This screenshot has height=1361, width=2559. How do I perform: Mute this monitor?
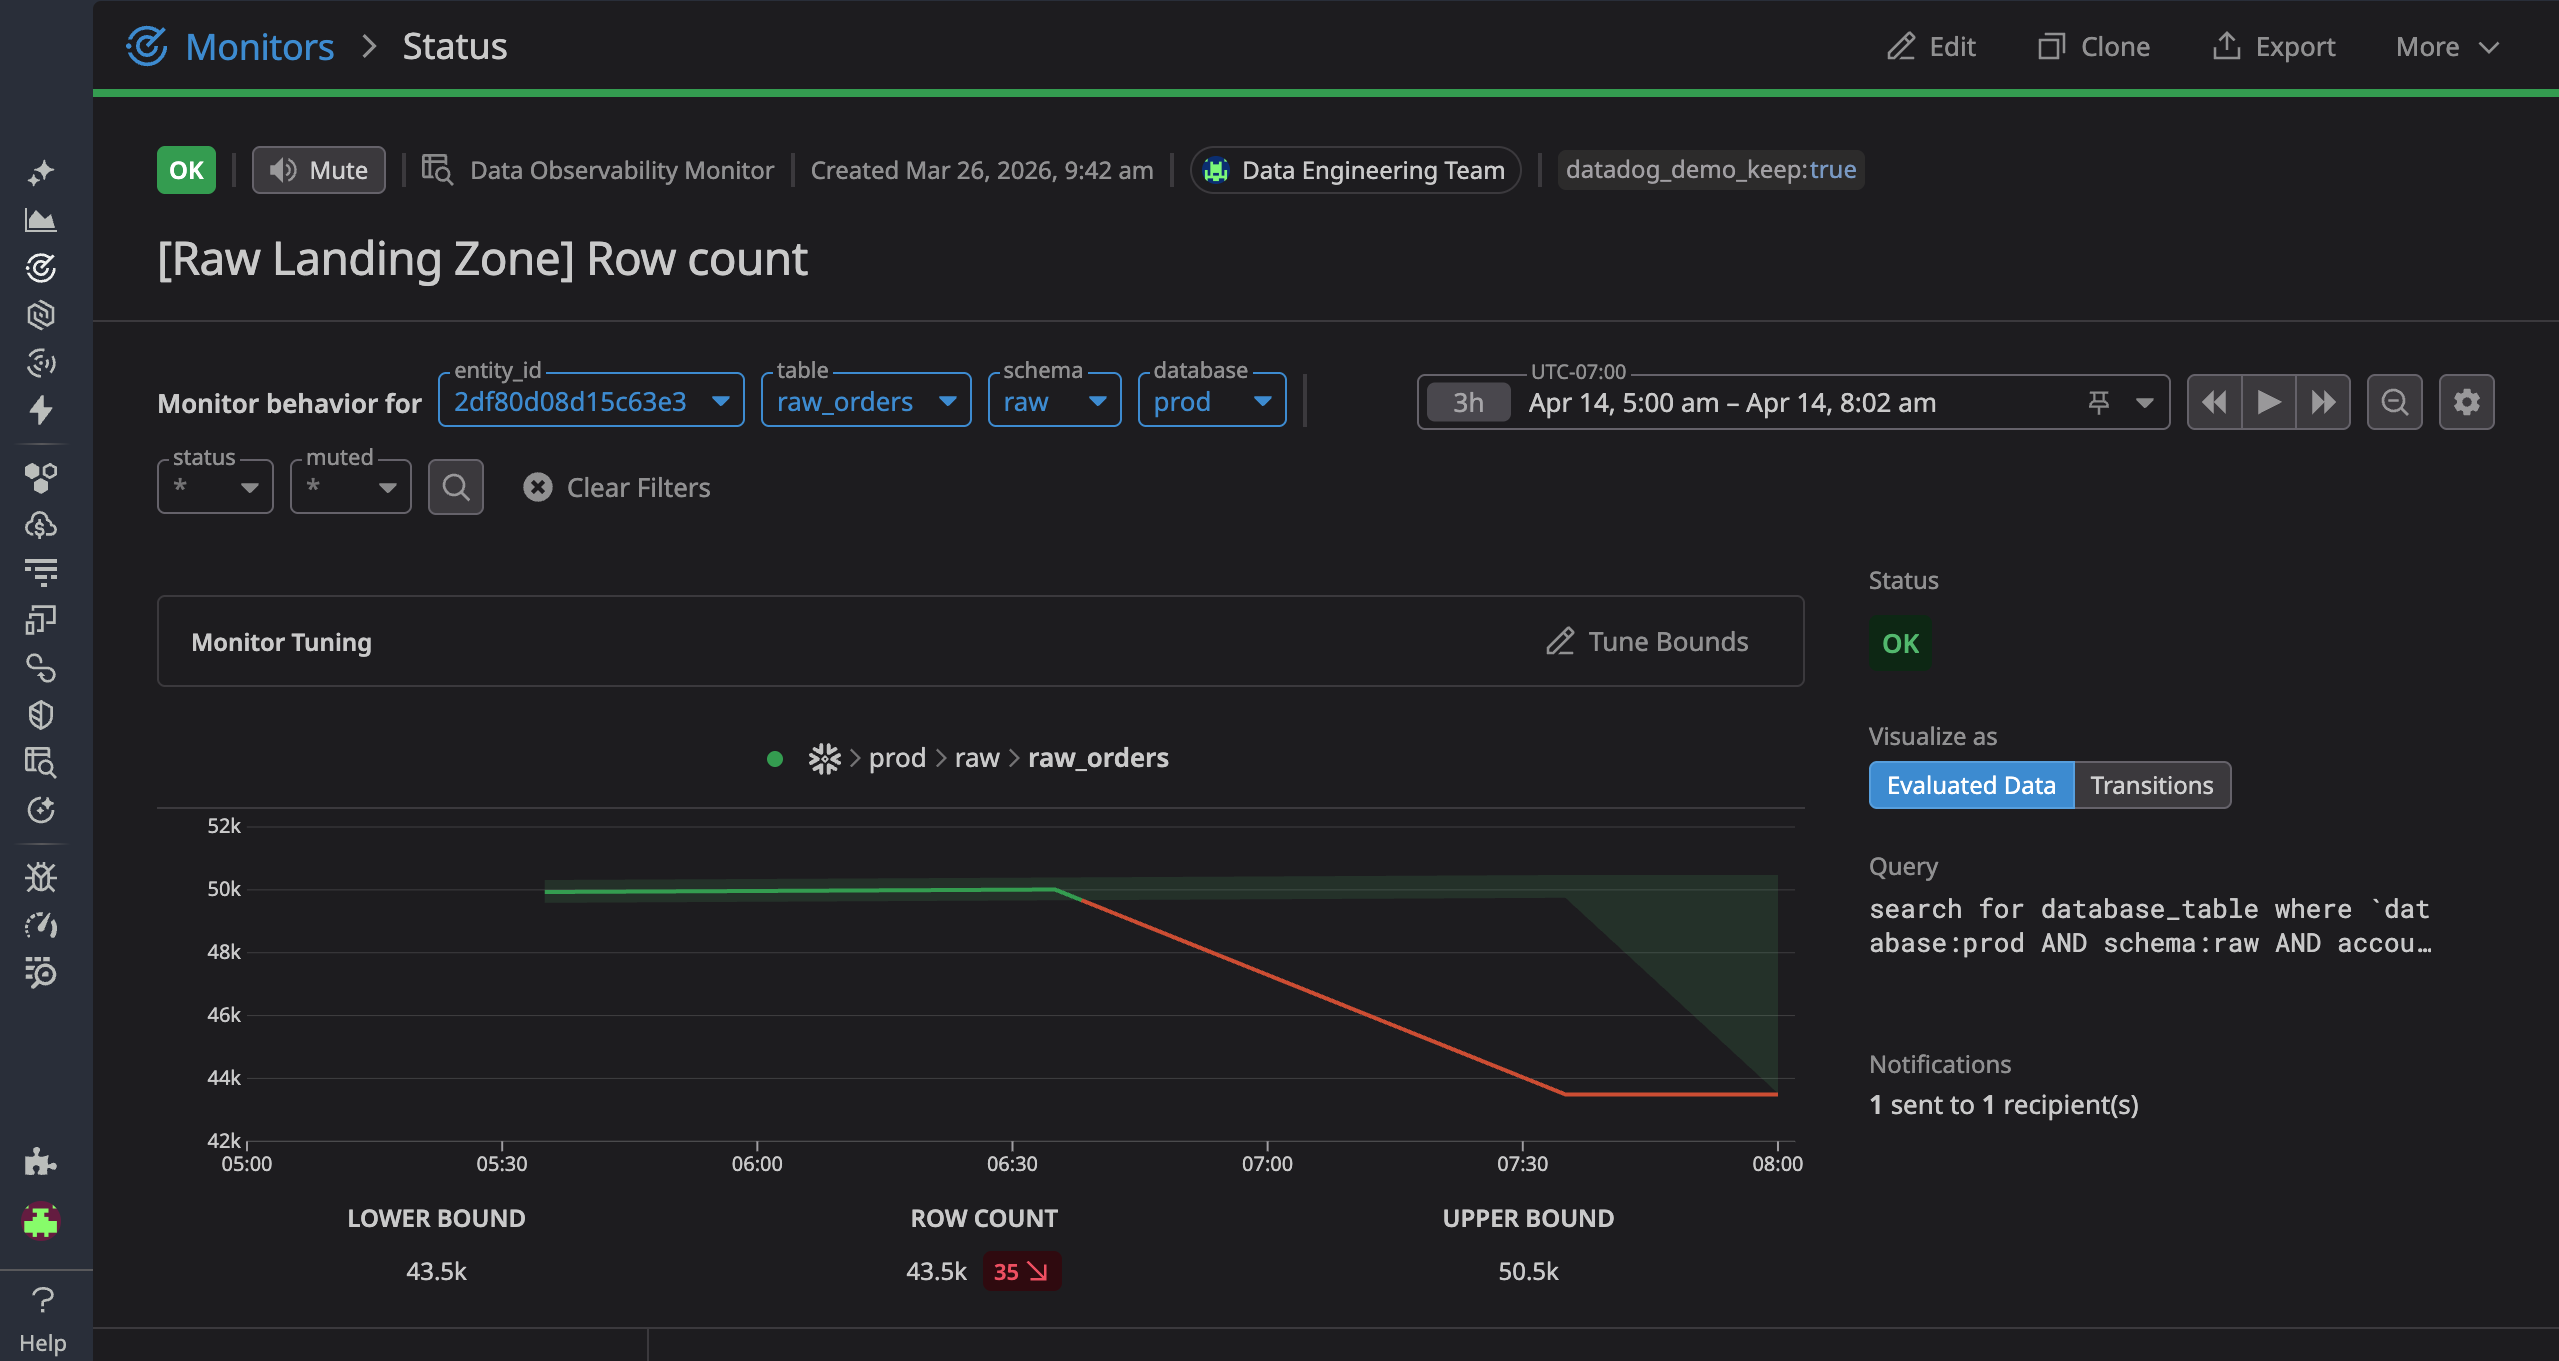click(x=319, y=170)
